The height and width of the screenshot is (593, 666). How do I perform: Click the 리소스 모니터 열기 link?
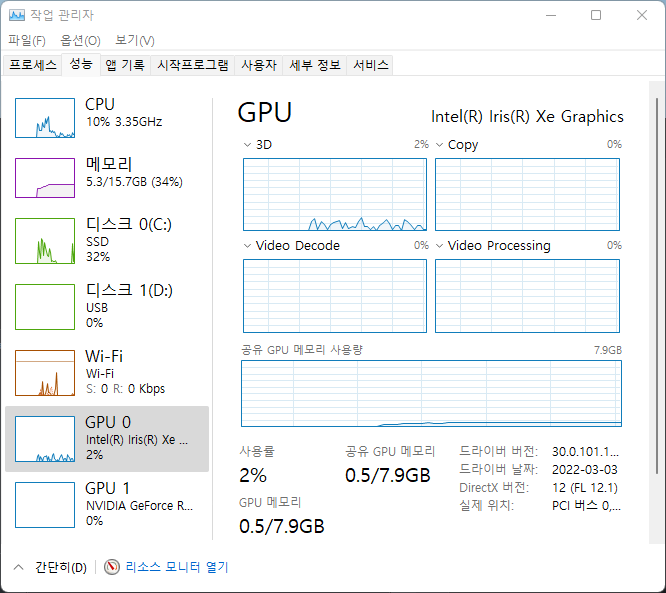pyautogui.click(x=176, y=567)
